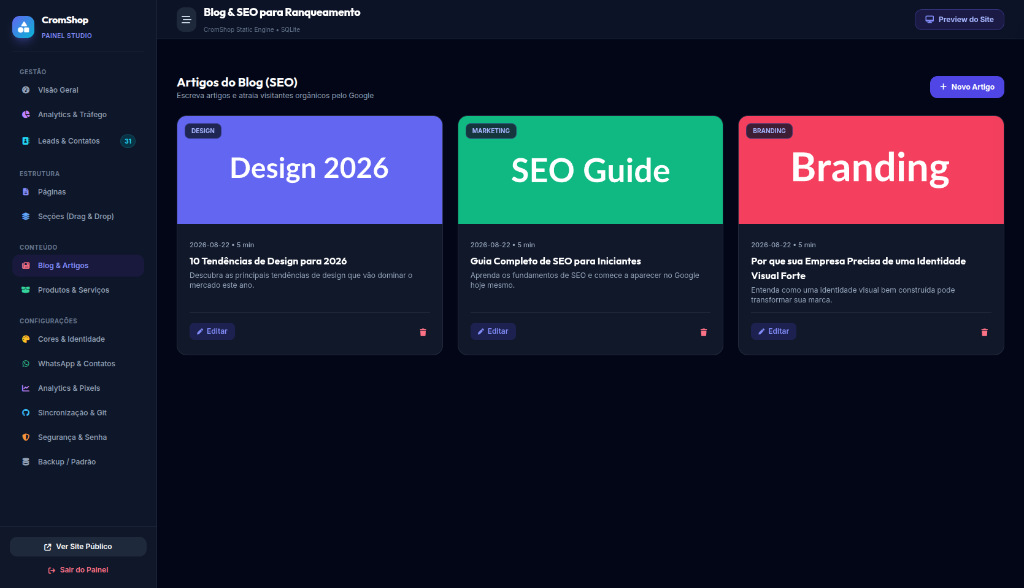
Task: Click the Leads & Contatos address book icon
Action: pos(25,141)
